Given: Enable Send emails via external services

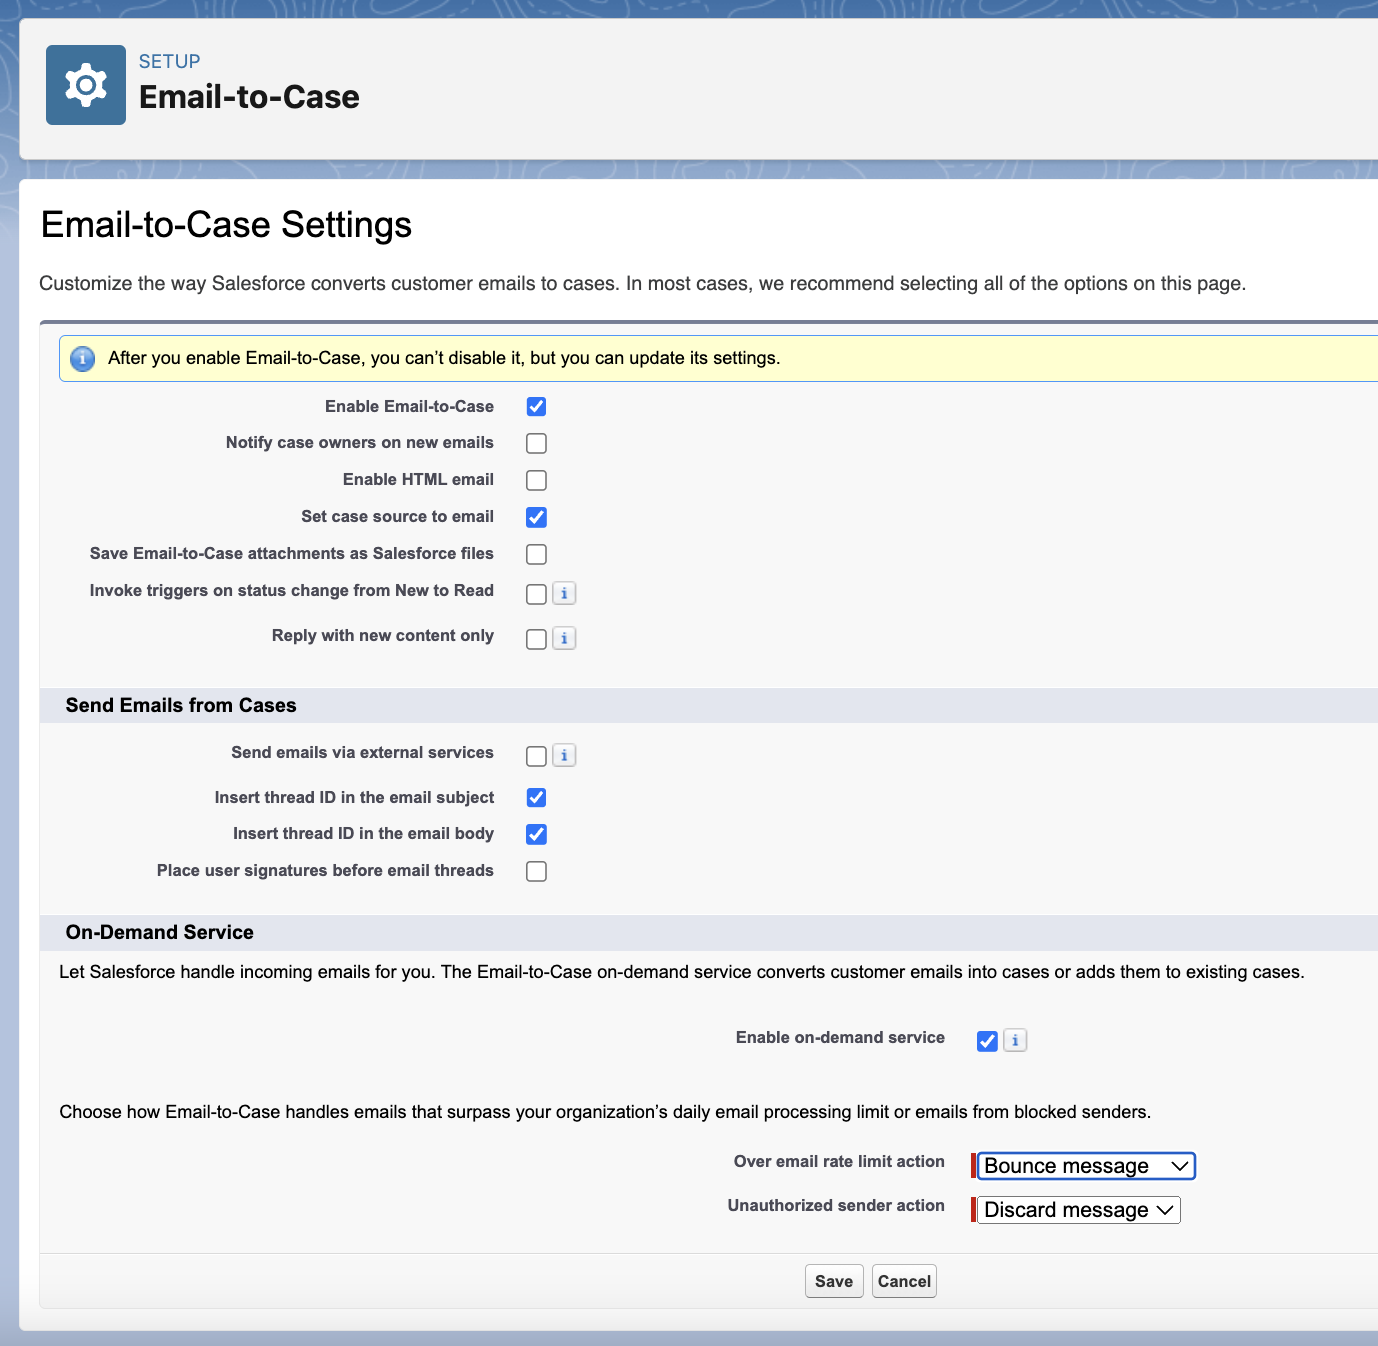Looking at the screenshot, I should click(536, 756).
